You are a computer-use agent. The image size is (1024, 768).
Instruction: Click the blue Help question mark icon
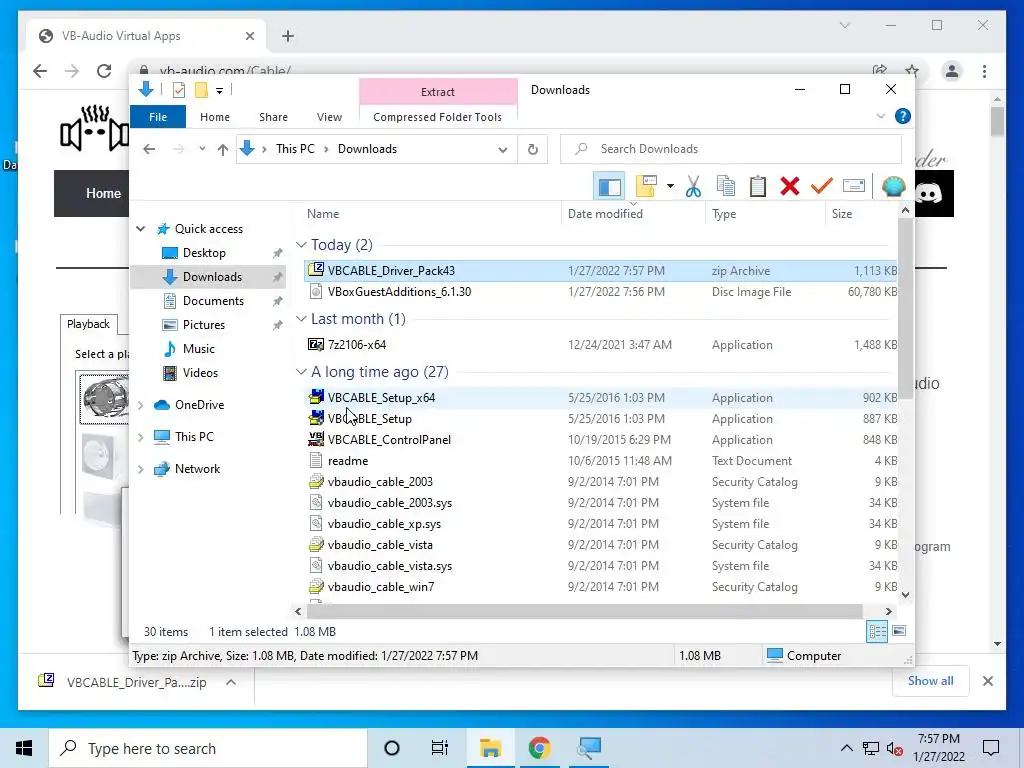tap(903, 116)
